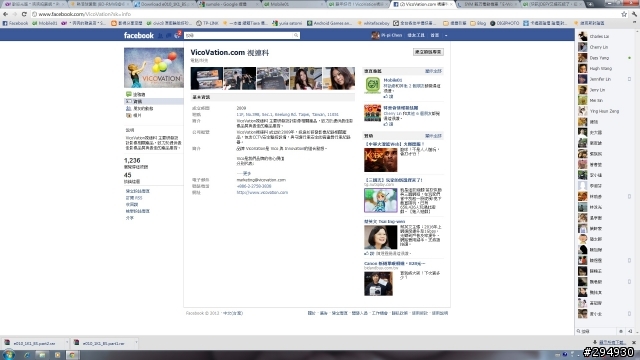Click Pi-pi Chen name in header
640x360 pixels.
pos(391,36)
